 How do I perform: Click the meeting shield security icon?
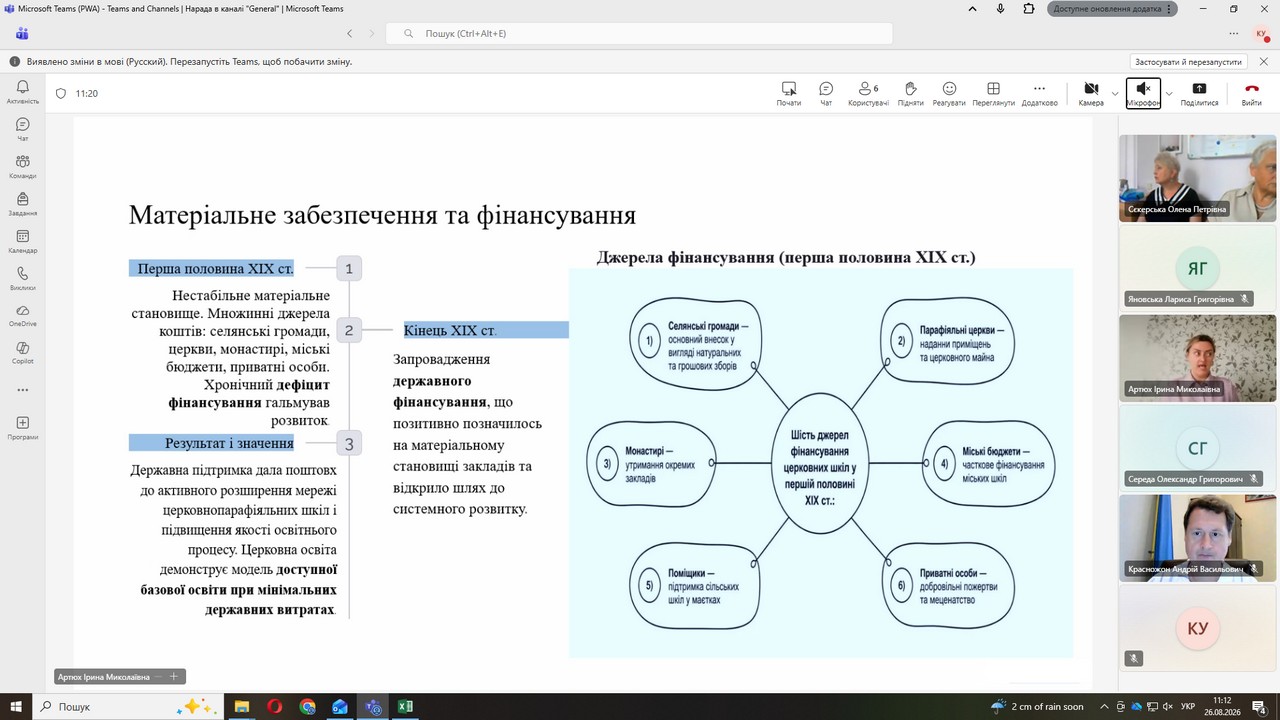pos(61,93)
